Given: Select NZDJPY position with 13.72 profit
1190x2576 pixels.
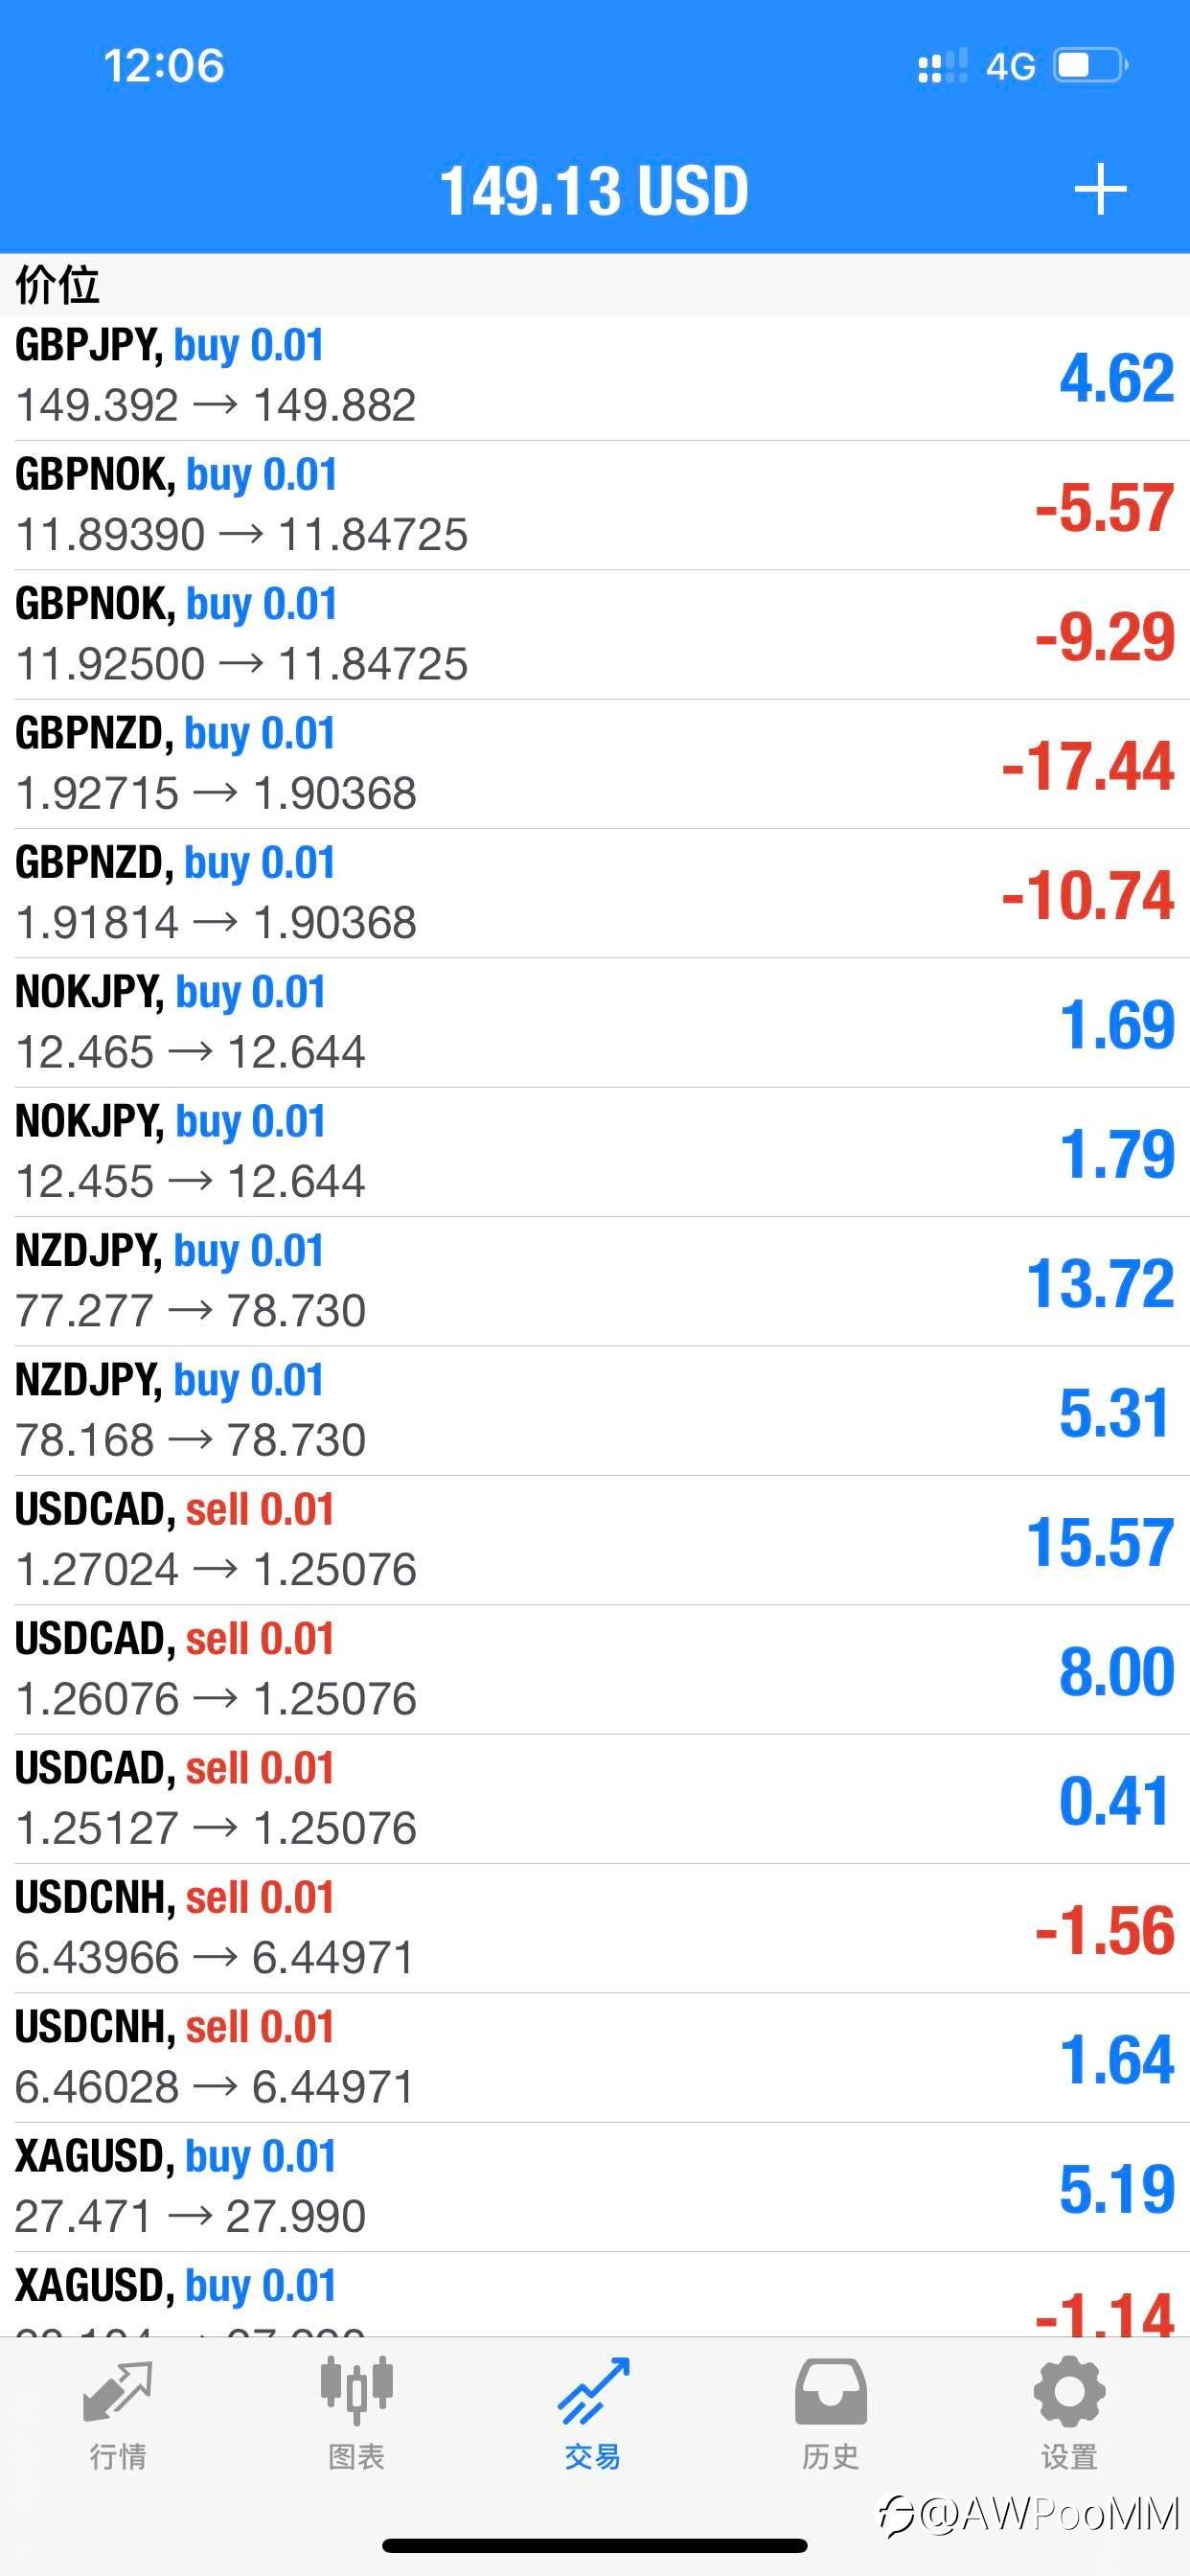Looking at the screenshot, I should (x=595, y=1282).
